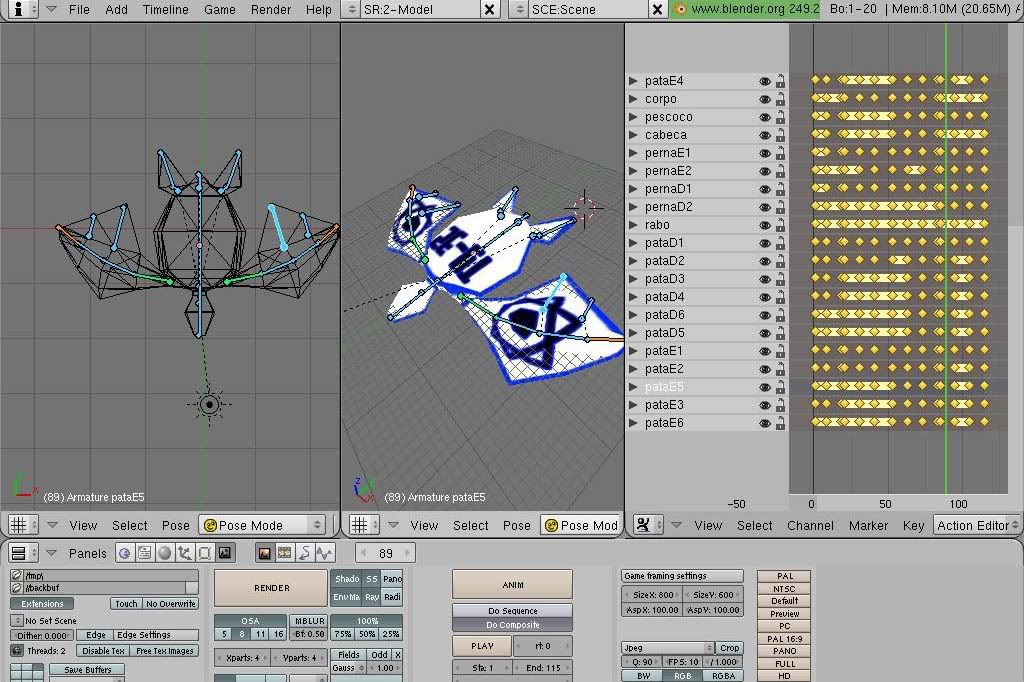Viewport: 1024px width, 682px height.
Task: Toggle the lock icon on pataE5 channel
Action: pyautogui.click(x=780, y=387)
